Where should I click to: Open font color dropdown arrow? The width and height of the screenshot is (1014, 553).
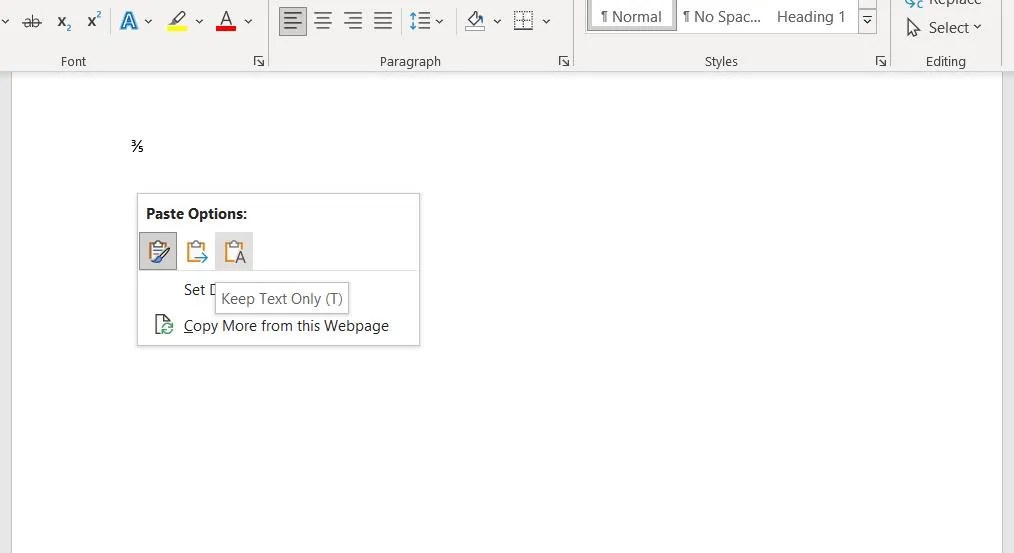[248, 21]
